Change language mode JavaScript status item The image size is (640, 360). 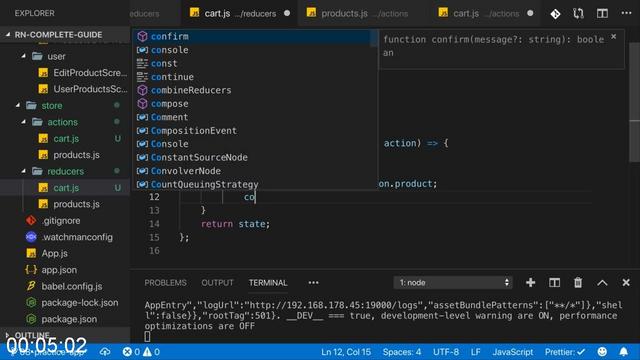point(513,352)
